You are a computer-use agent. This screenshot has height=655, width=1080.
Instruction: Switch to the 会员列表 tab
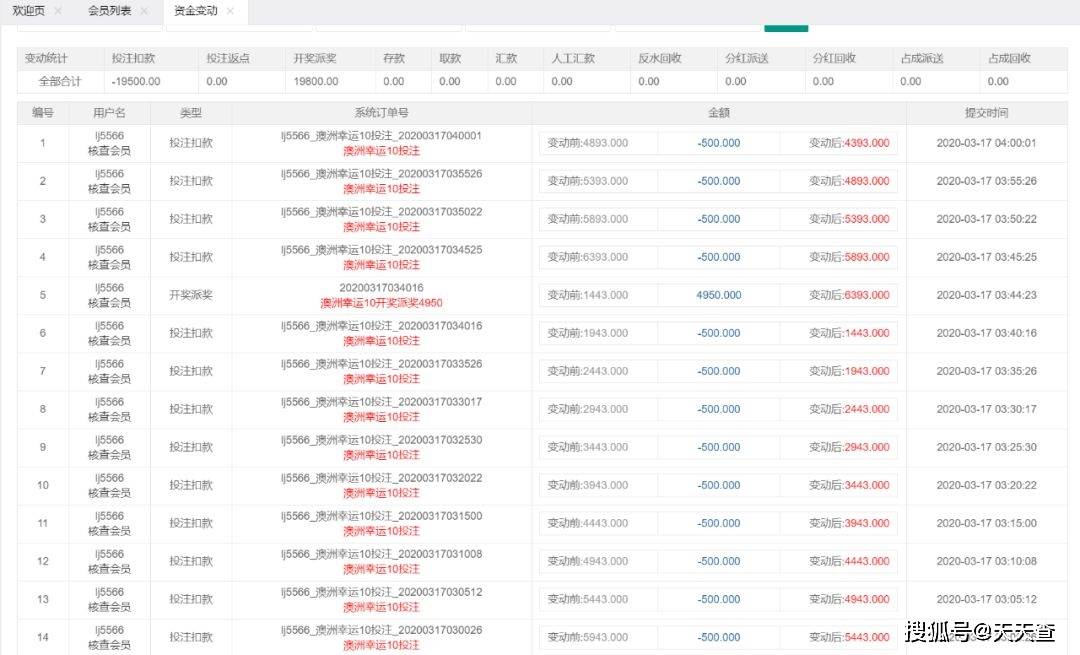(x=110, y=10)
